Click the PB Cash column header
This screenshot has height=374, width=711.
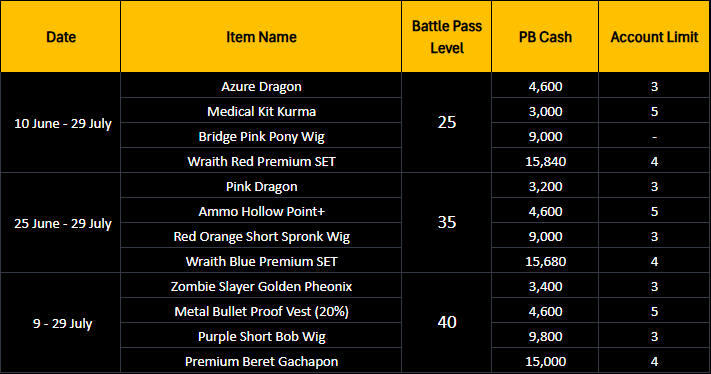point(545,37)
